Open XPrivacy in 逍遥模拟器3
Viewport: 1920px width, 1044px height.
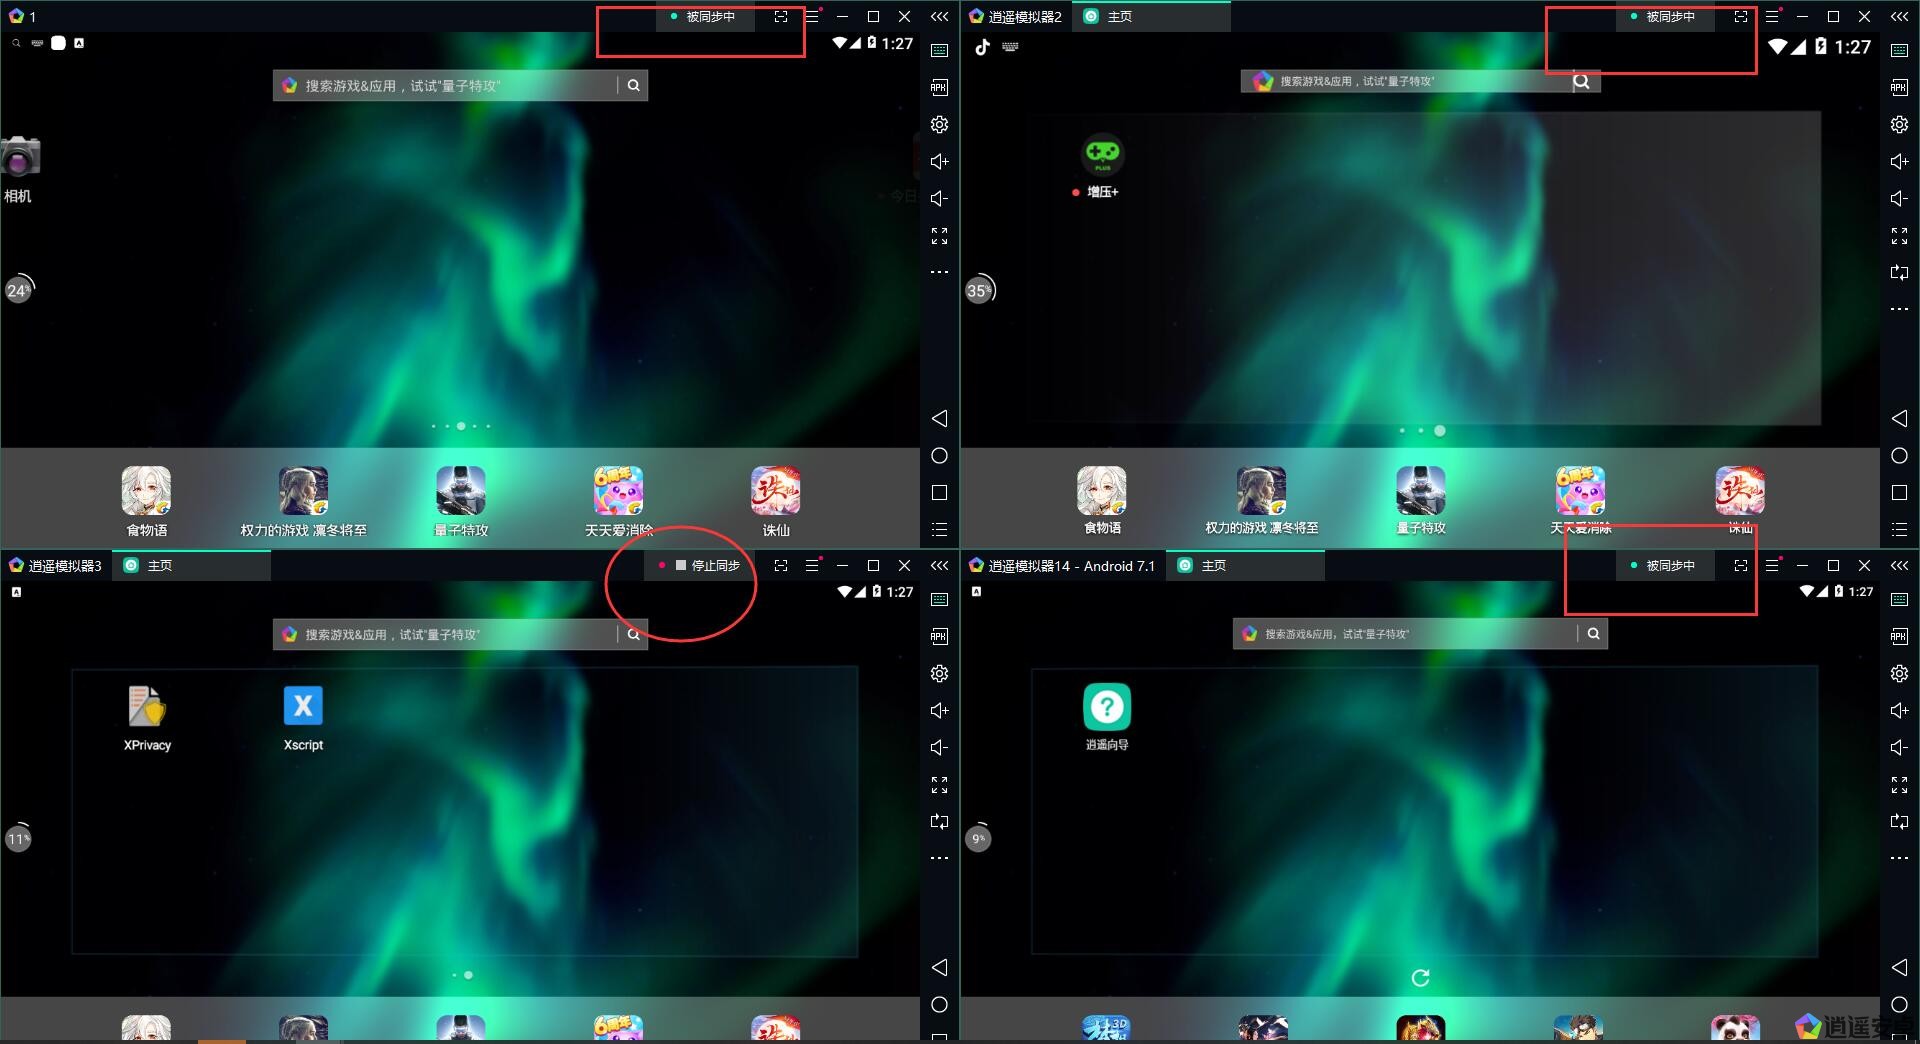[x=147, y=706]
